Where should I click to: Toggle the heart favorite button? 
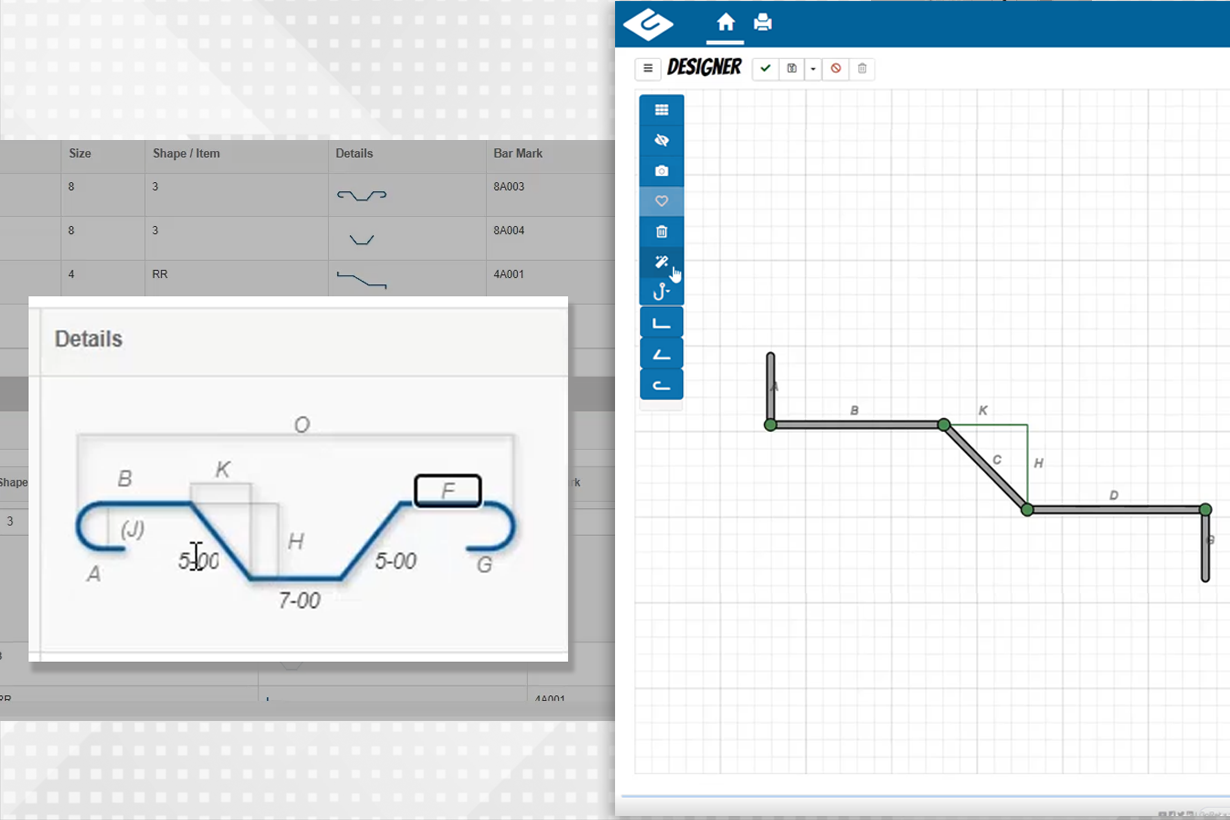pos(661,201)
